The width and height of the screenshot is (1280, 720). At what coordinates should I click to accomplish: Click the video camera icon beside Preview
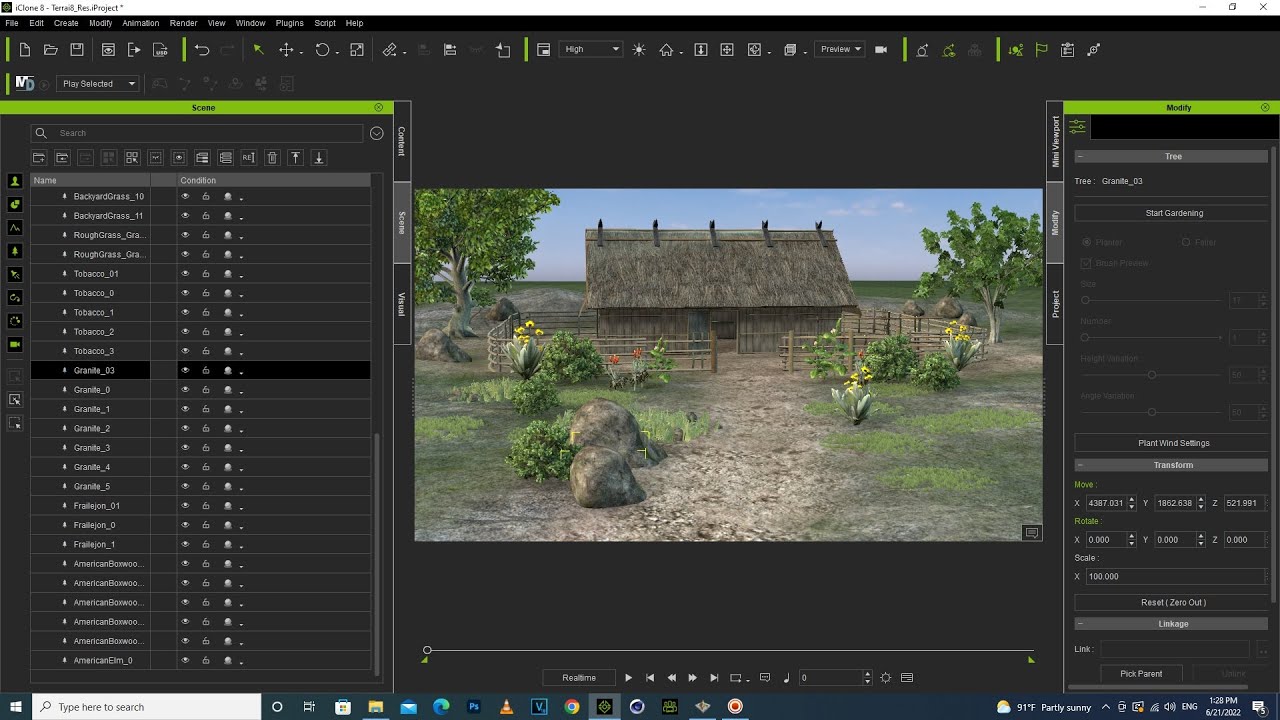(881, 50)
